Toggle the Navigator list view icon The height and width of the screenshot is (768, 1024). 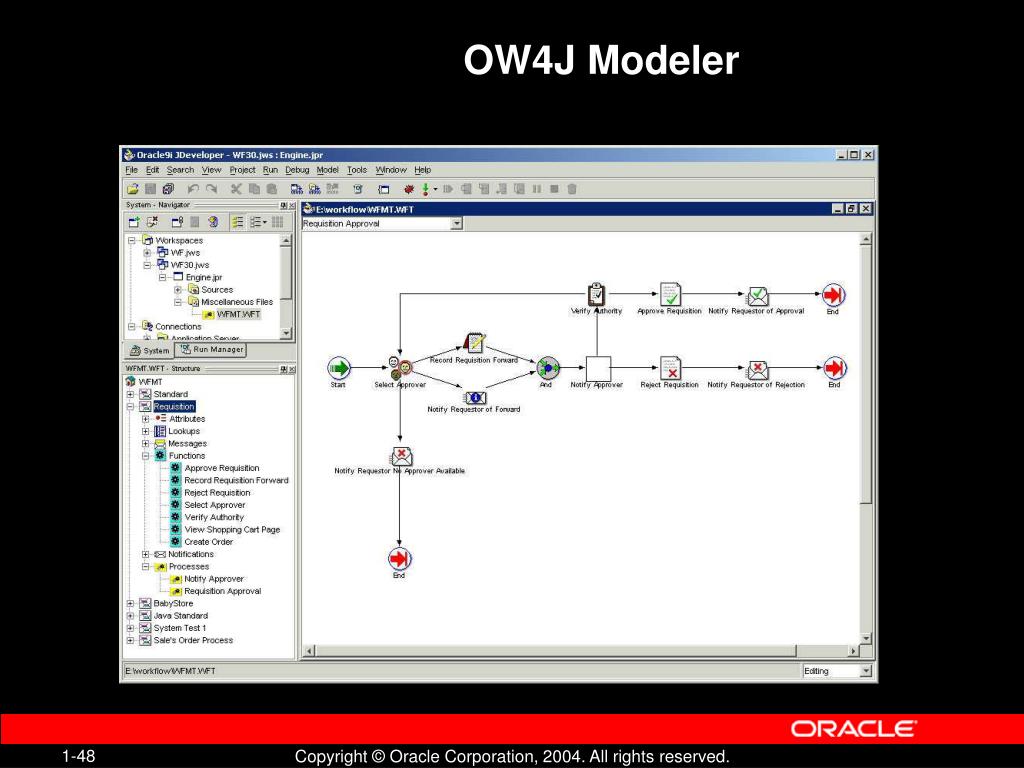(238, 222)
